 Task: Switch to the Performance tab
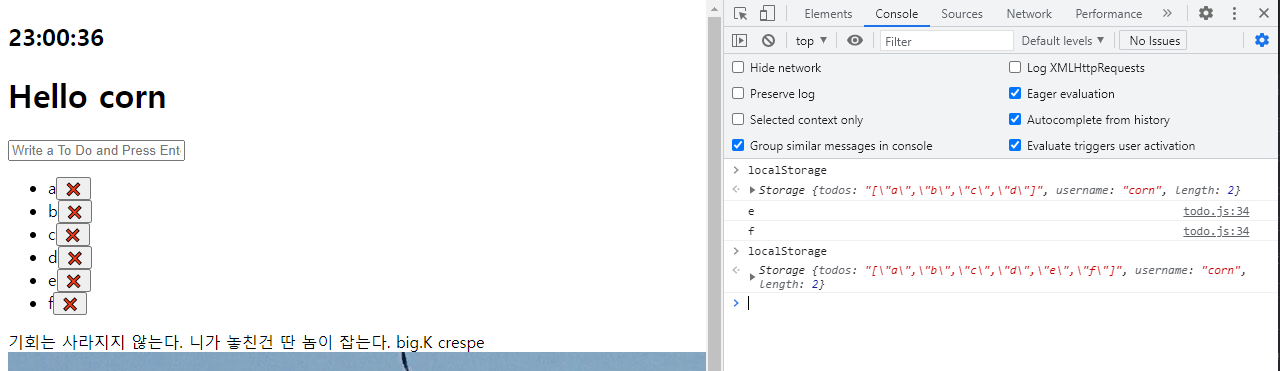tap(1108, 13)
